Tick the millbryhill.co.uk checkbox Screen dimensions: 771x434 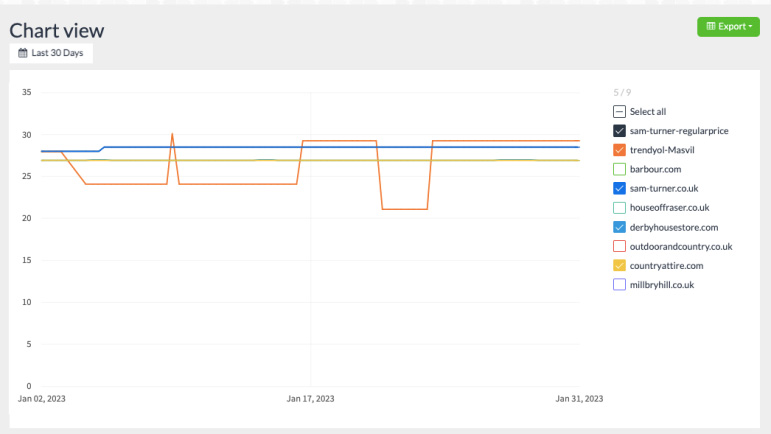coord(619,285)
